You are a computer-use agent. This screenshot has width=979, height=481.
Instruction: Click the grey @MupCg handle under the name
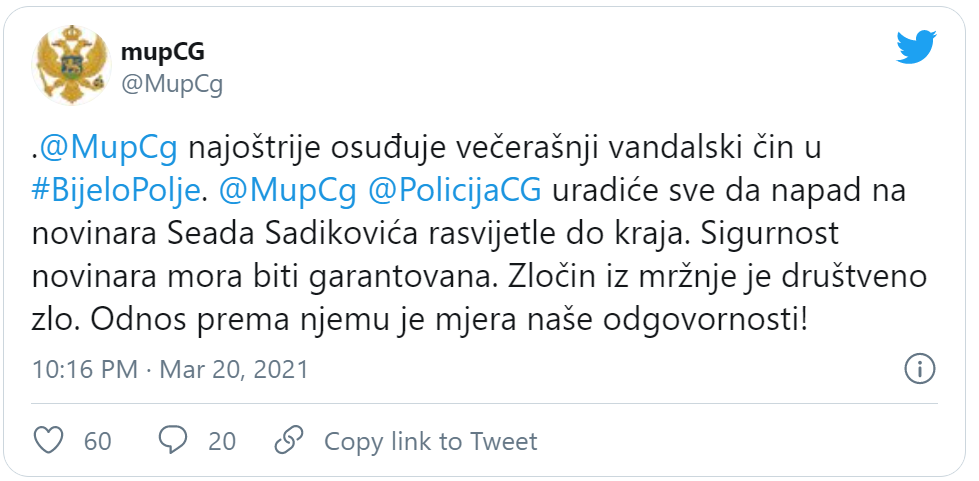click(x=172, y=84)
